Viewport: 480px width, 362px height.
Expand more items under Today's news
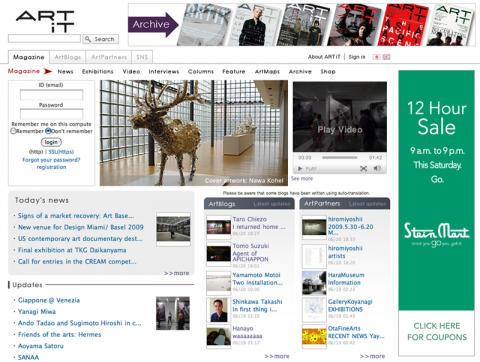point(176,273)
